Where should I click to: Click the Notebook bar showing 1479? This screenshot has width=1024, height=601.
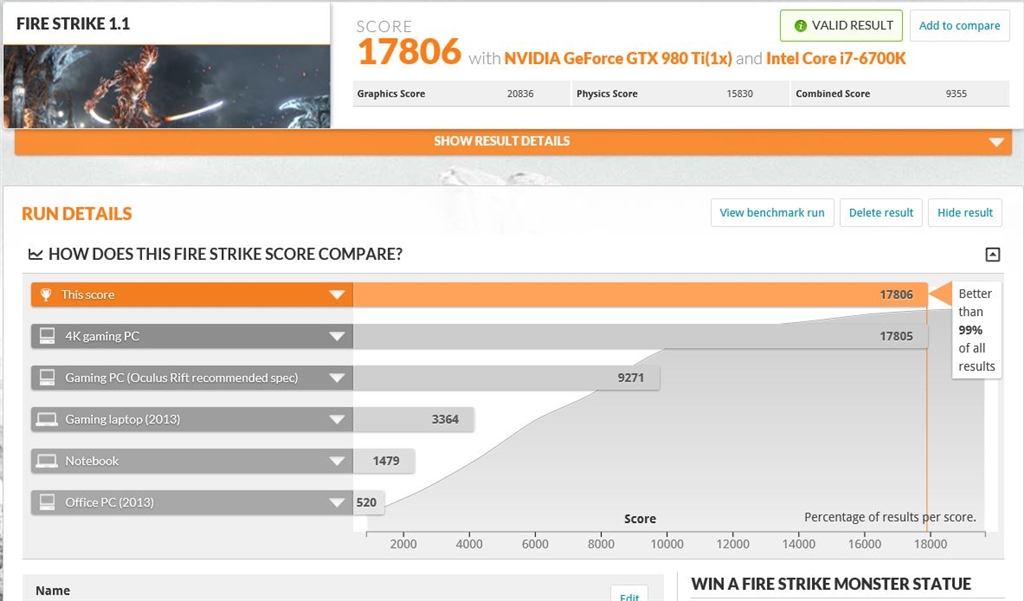(x=383, y=461)
